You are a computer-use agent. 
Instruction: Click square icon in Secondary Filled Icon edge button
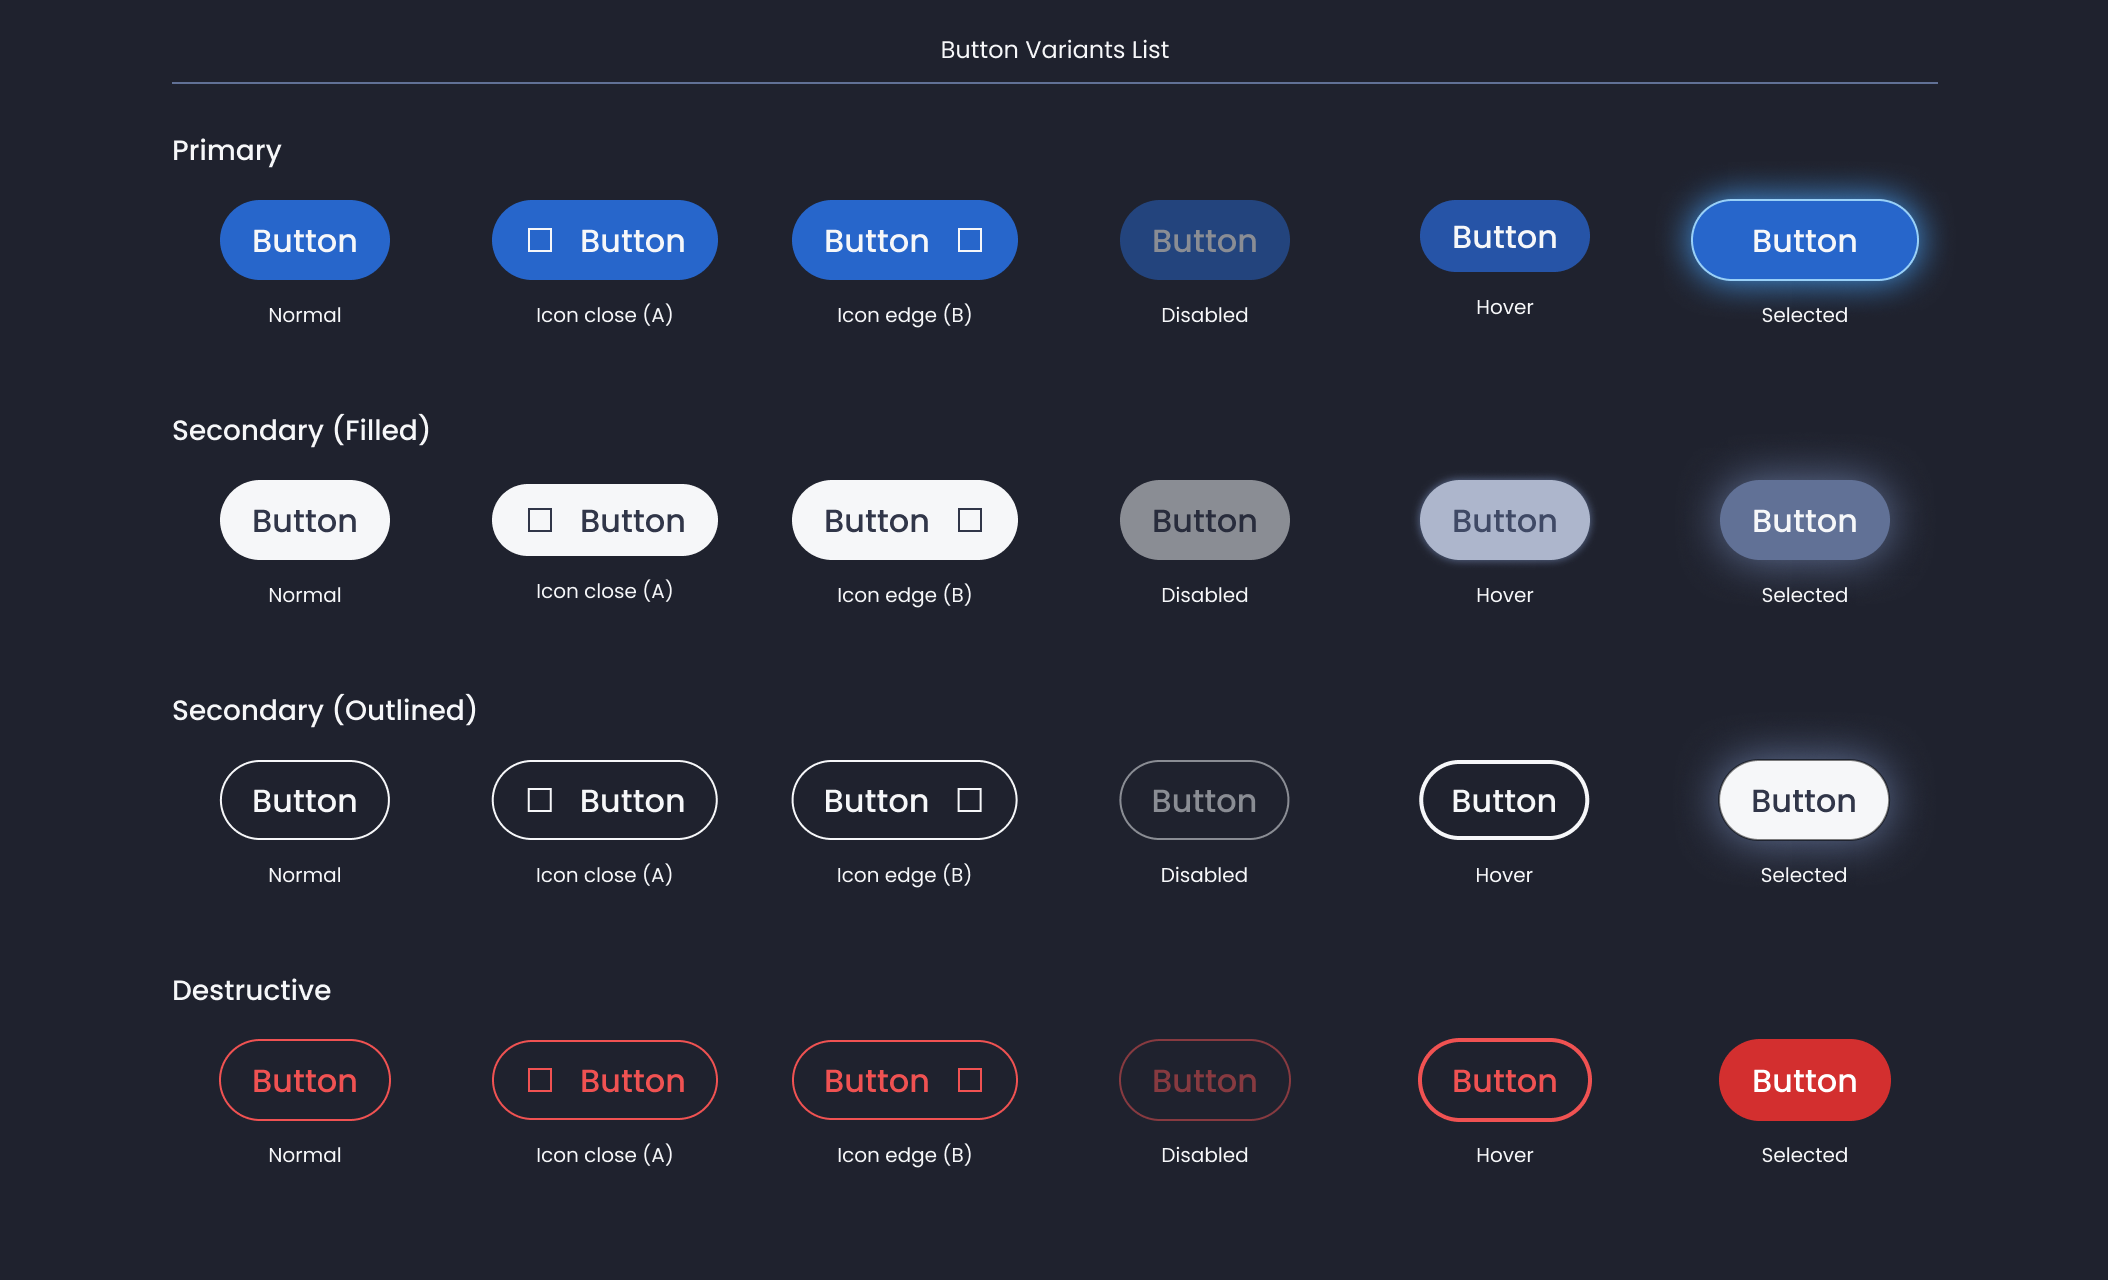970,520
